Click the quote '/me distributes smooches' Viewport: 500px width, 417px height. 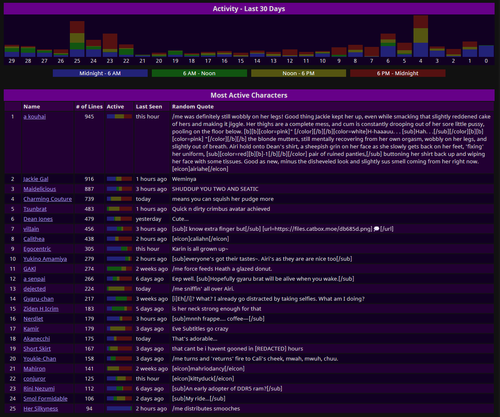pyautogui.click(x=206, y=409)
